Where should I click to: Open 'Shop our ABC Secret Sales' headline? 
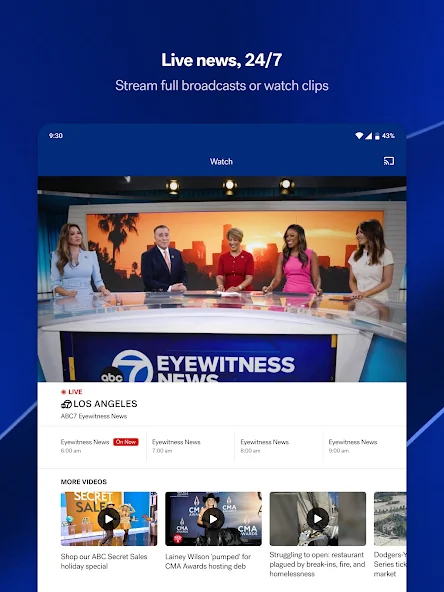[104, 561]
